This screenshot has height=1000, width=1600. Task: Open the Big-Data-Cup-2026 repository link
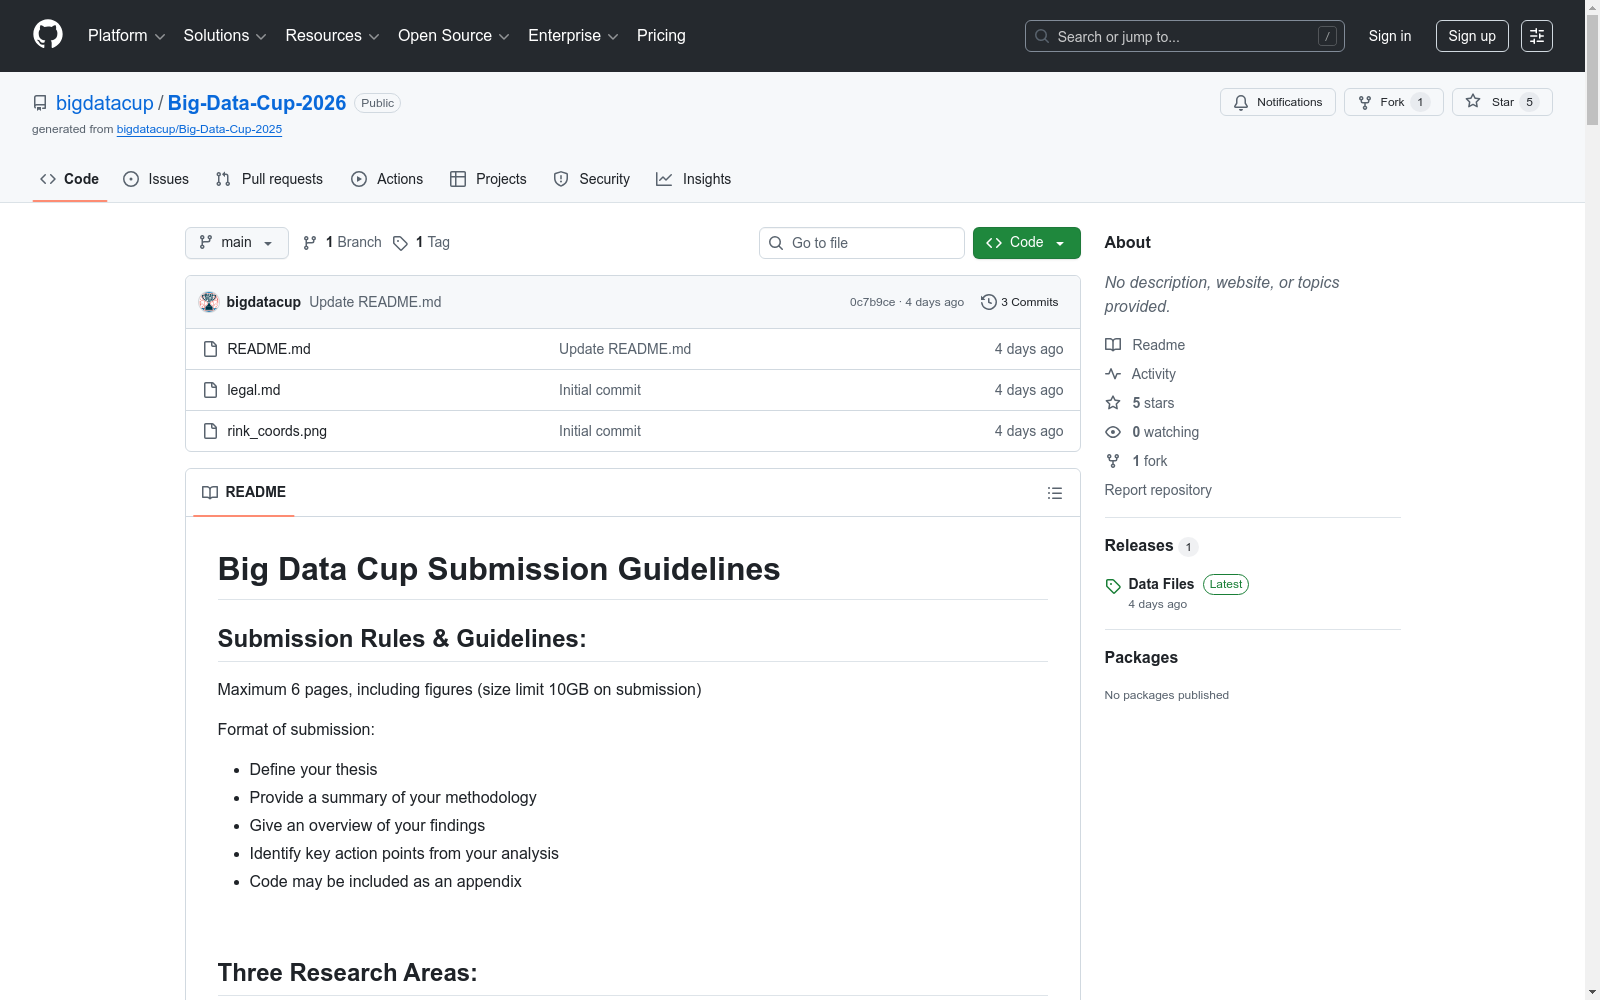[257, 103]
